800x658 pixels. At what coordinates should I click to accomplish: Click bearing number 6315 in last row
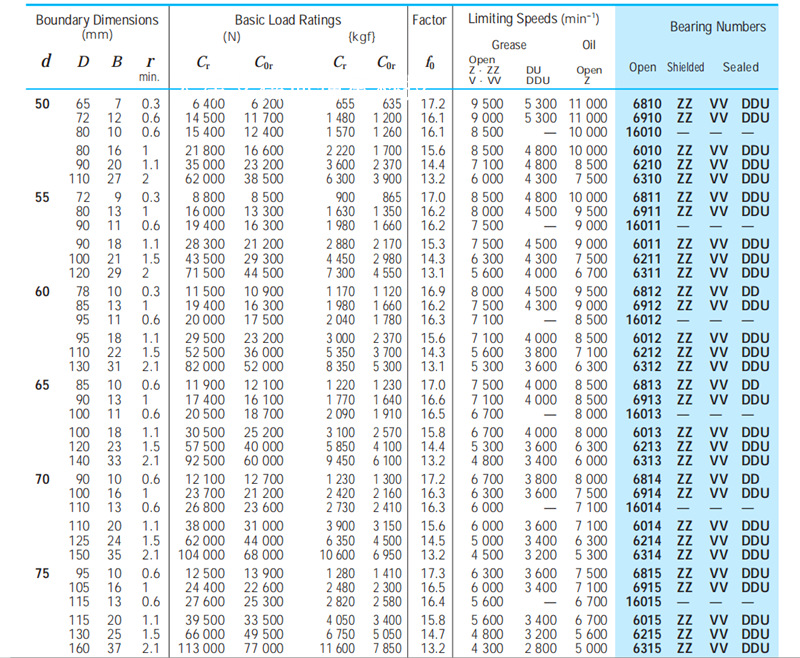(x=647, y=648)
